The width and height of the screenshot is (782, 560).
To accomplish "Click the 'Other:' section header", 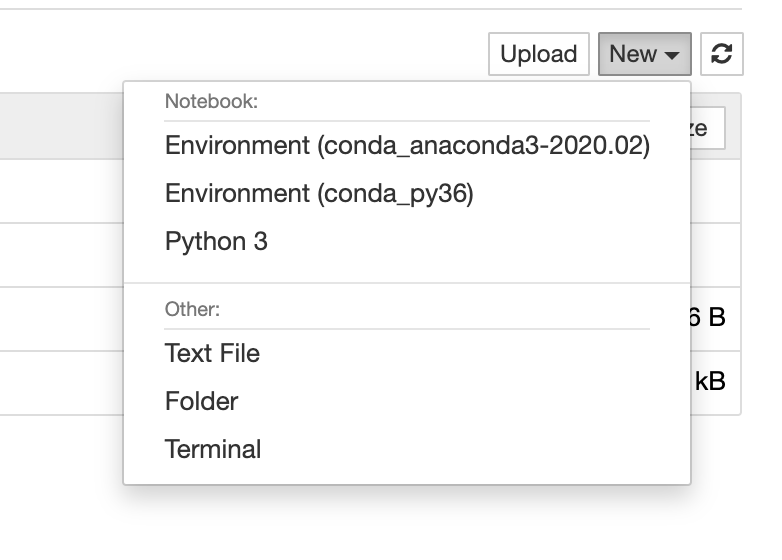I will [192, 309].
